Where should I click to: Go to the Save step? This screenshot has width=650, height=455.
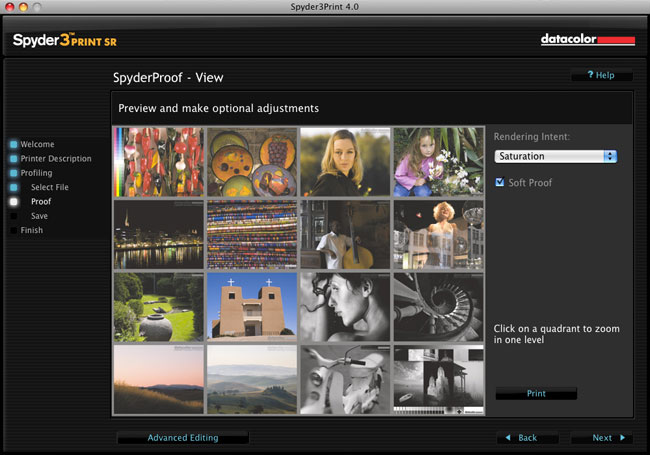click(x=39, y=216)
